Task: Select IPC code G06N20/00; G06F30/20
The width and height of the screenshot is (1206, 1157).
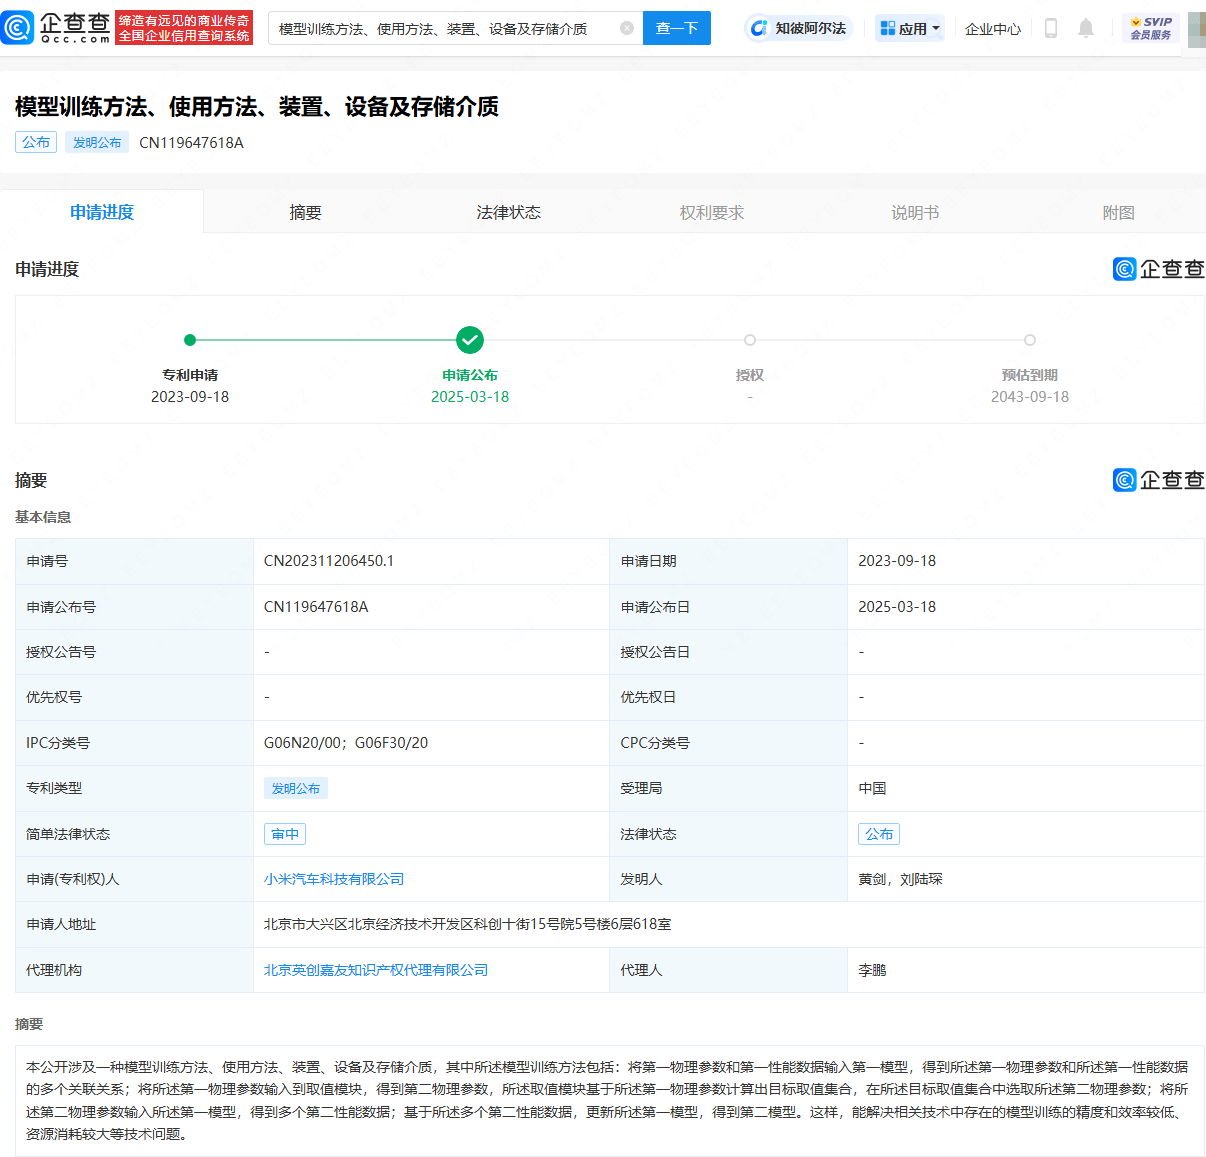Action: (x=346, y=743)
